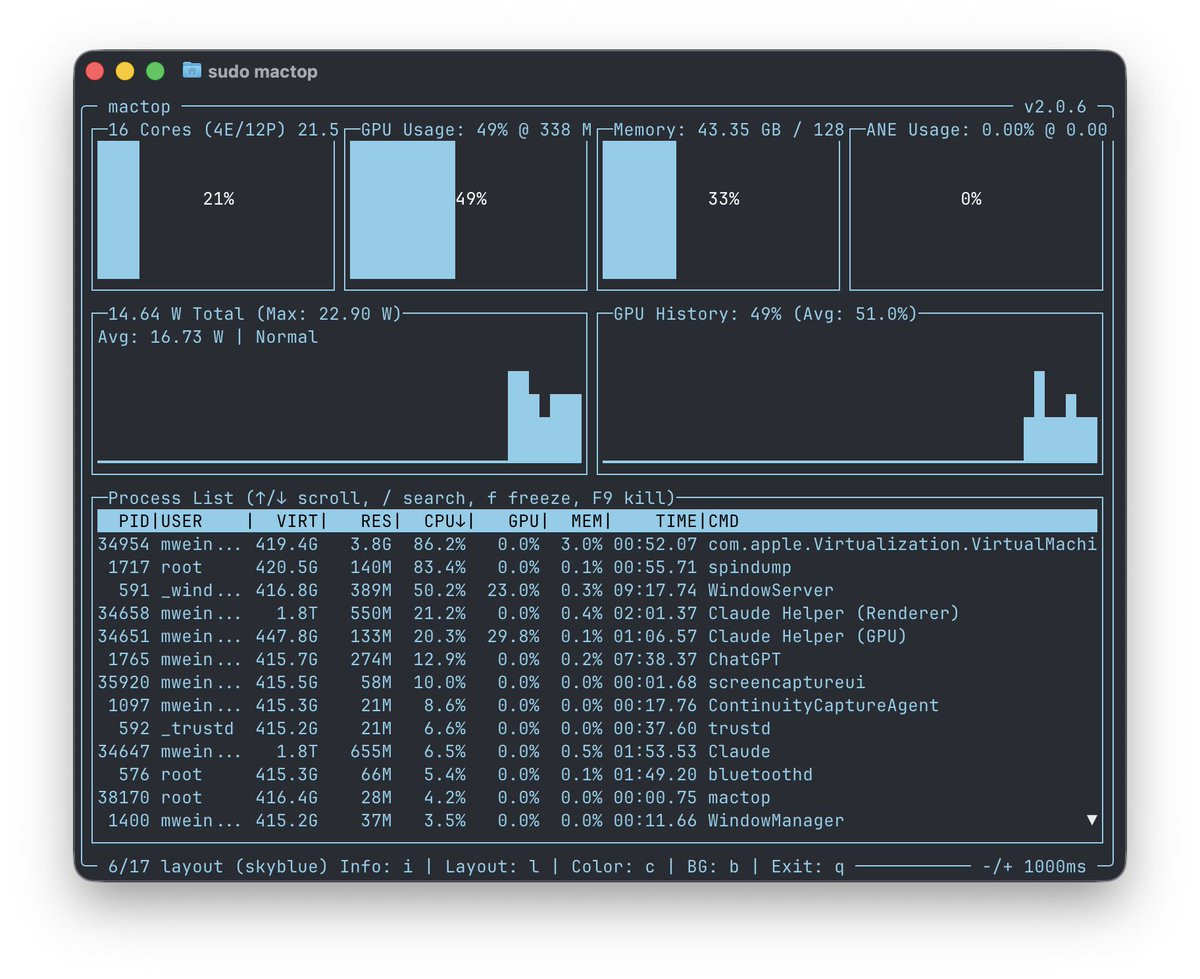1200x979 pixels.
Task: Select the trustd process row
Action: pyautogui.click(x=597, y=728)
